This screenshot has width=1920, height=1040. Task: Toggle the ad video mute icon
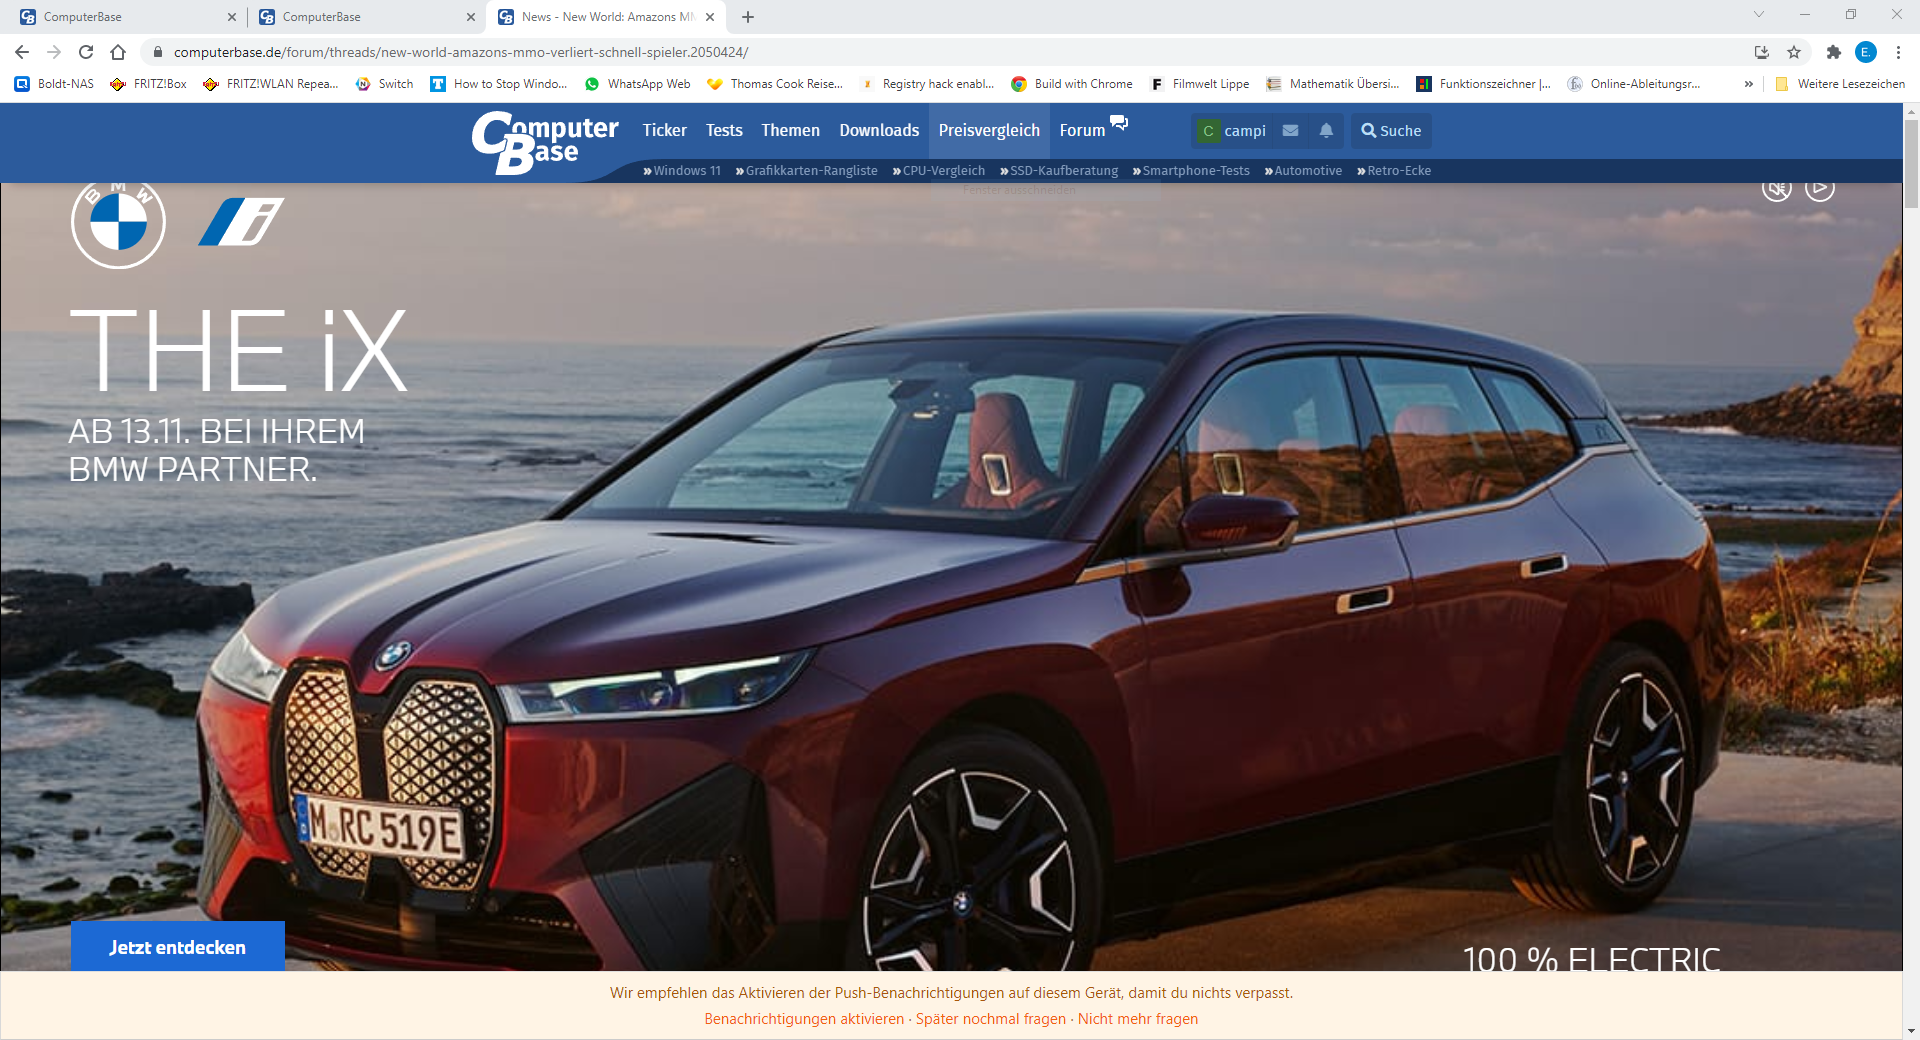(x=1777, y=189)
